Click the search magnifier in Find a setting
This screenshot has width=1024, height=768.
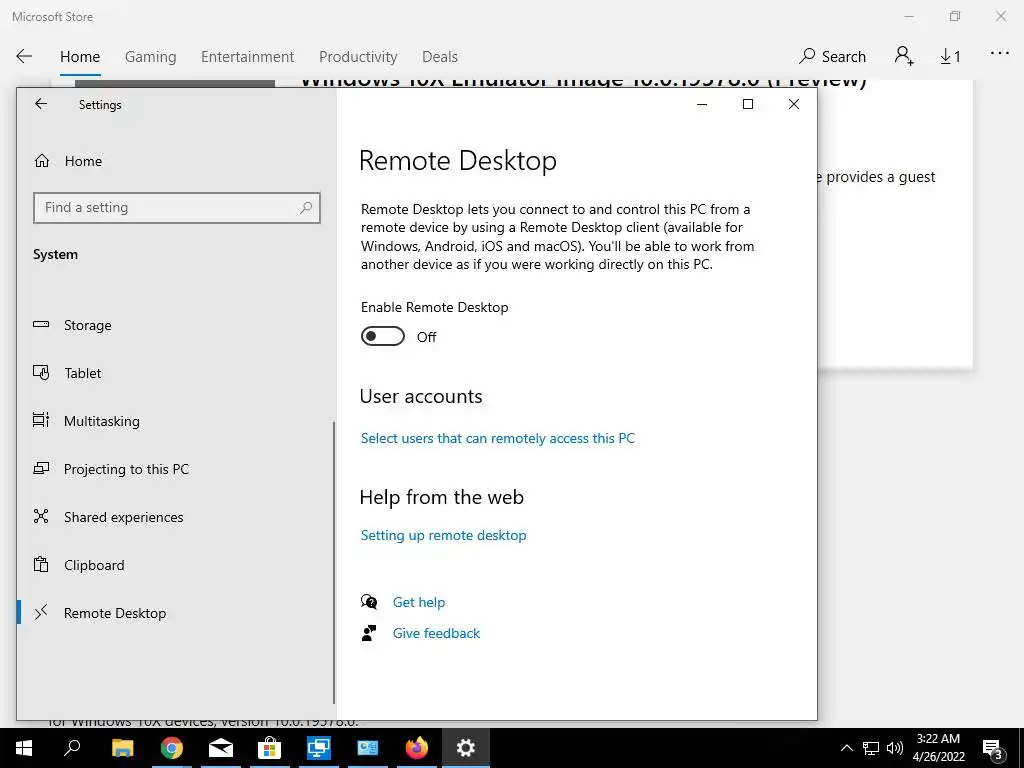point(306,208)
